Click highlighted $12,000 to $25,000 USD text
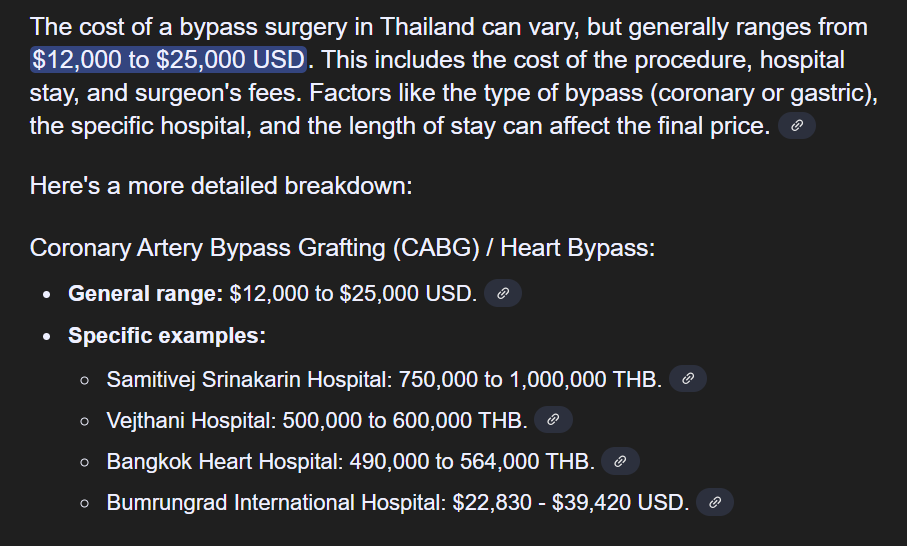Viewport: 907px width, 546px height. 168,60
